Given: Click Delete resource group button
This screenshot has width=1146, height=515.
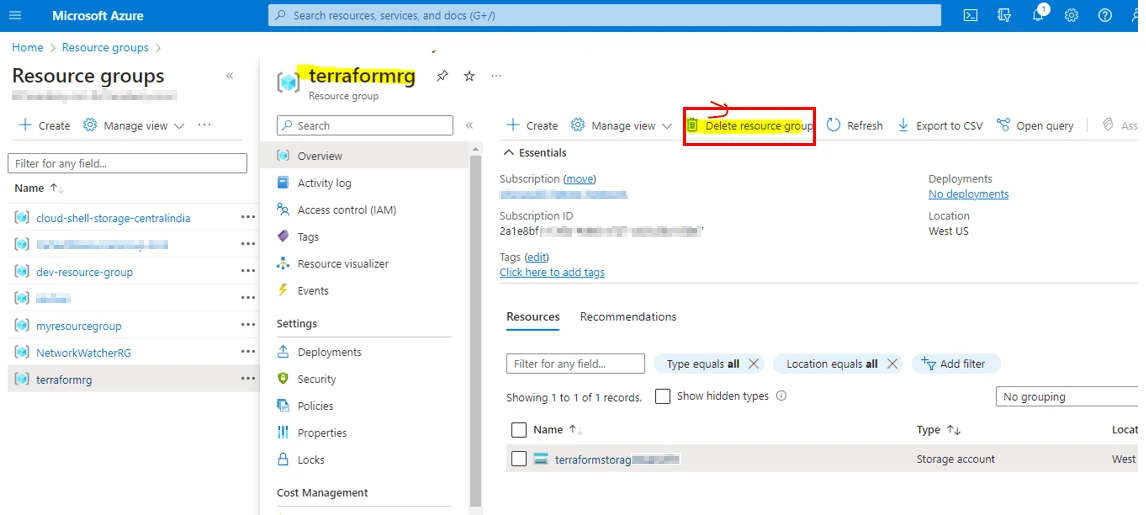Looking at the screenshot, I should click(749, 126).
